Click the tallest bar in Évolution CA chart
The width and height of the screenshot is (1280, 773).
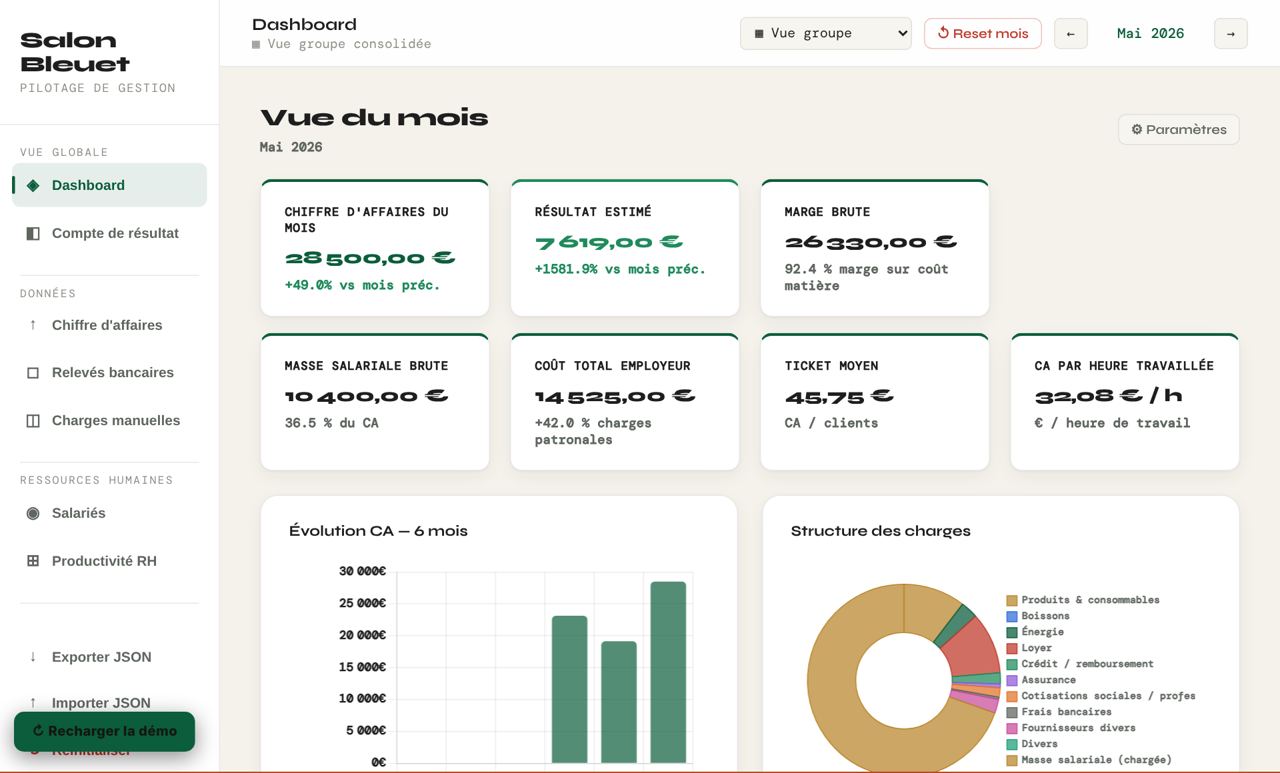click(x=668, y=672)
